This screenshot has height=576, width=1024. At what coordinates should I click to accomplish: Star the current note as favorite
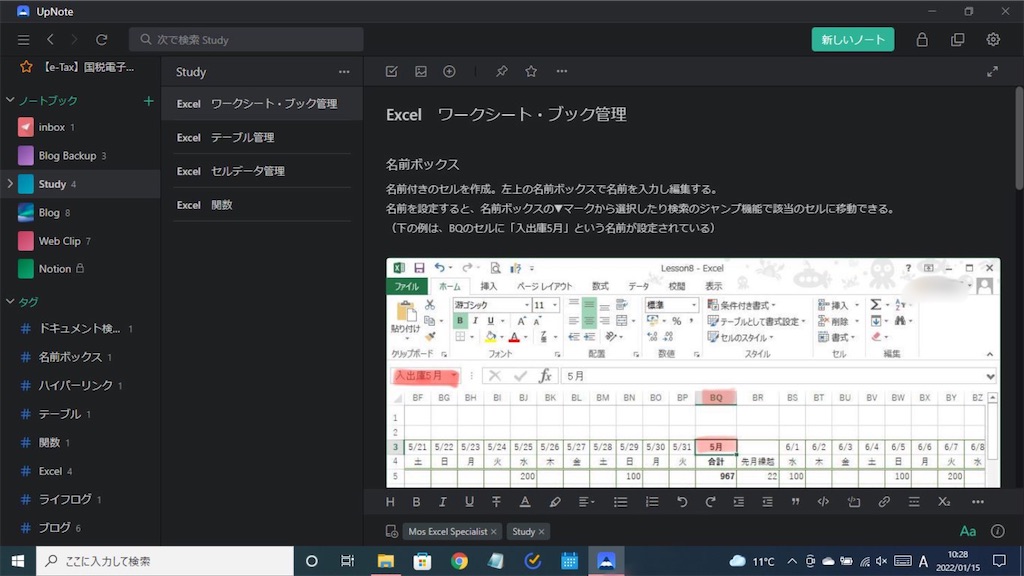(x=531, y=71)
